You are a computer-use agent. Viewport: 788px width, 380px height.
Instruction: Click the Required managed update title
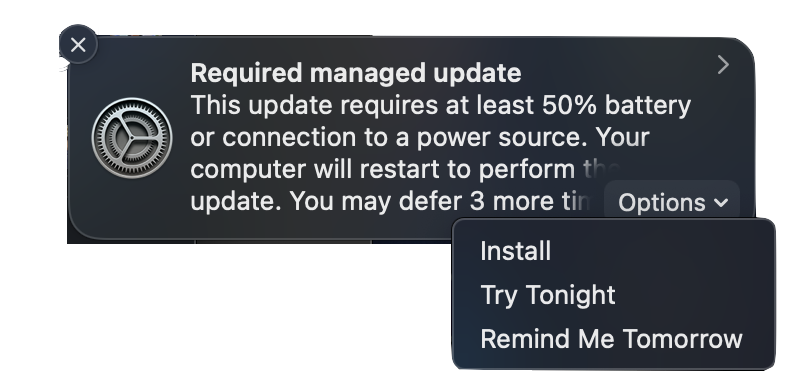tap(356, 73)
